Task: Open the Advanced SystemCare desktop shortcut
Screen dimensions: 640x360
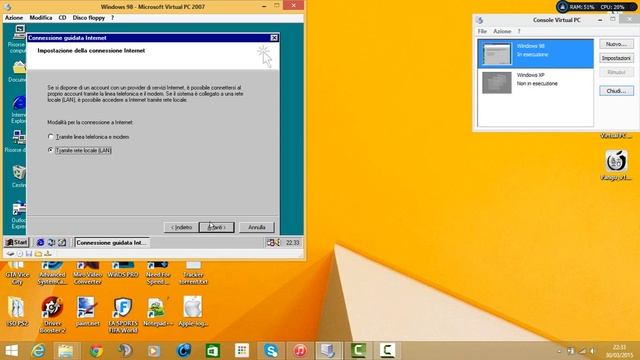Action: tap(52, 273)
